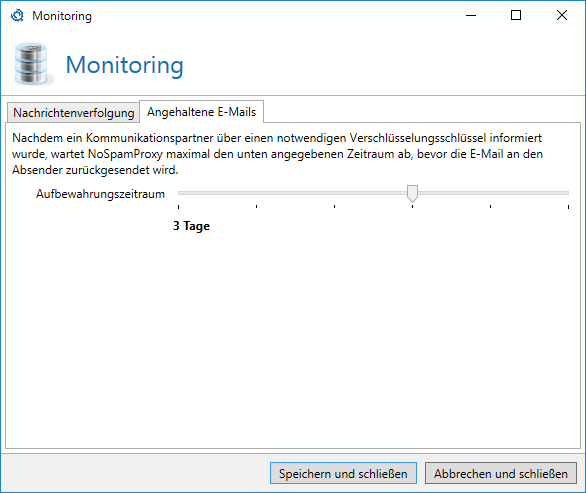Set slider to the third tick mark
Viewport: 586px width, 493px height.
click(334, 193)
